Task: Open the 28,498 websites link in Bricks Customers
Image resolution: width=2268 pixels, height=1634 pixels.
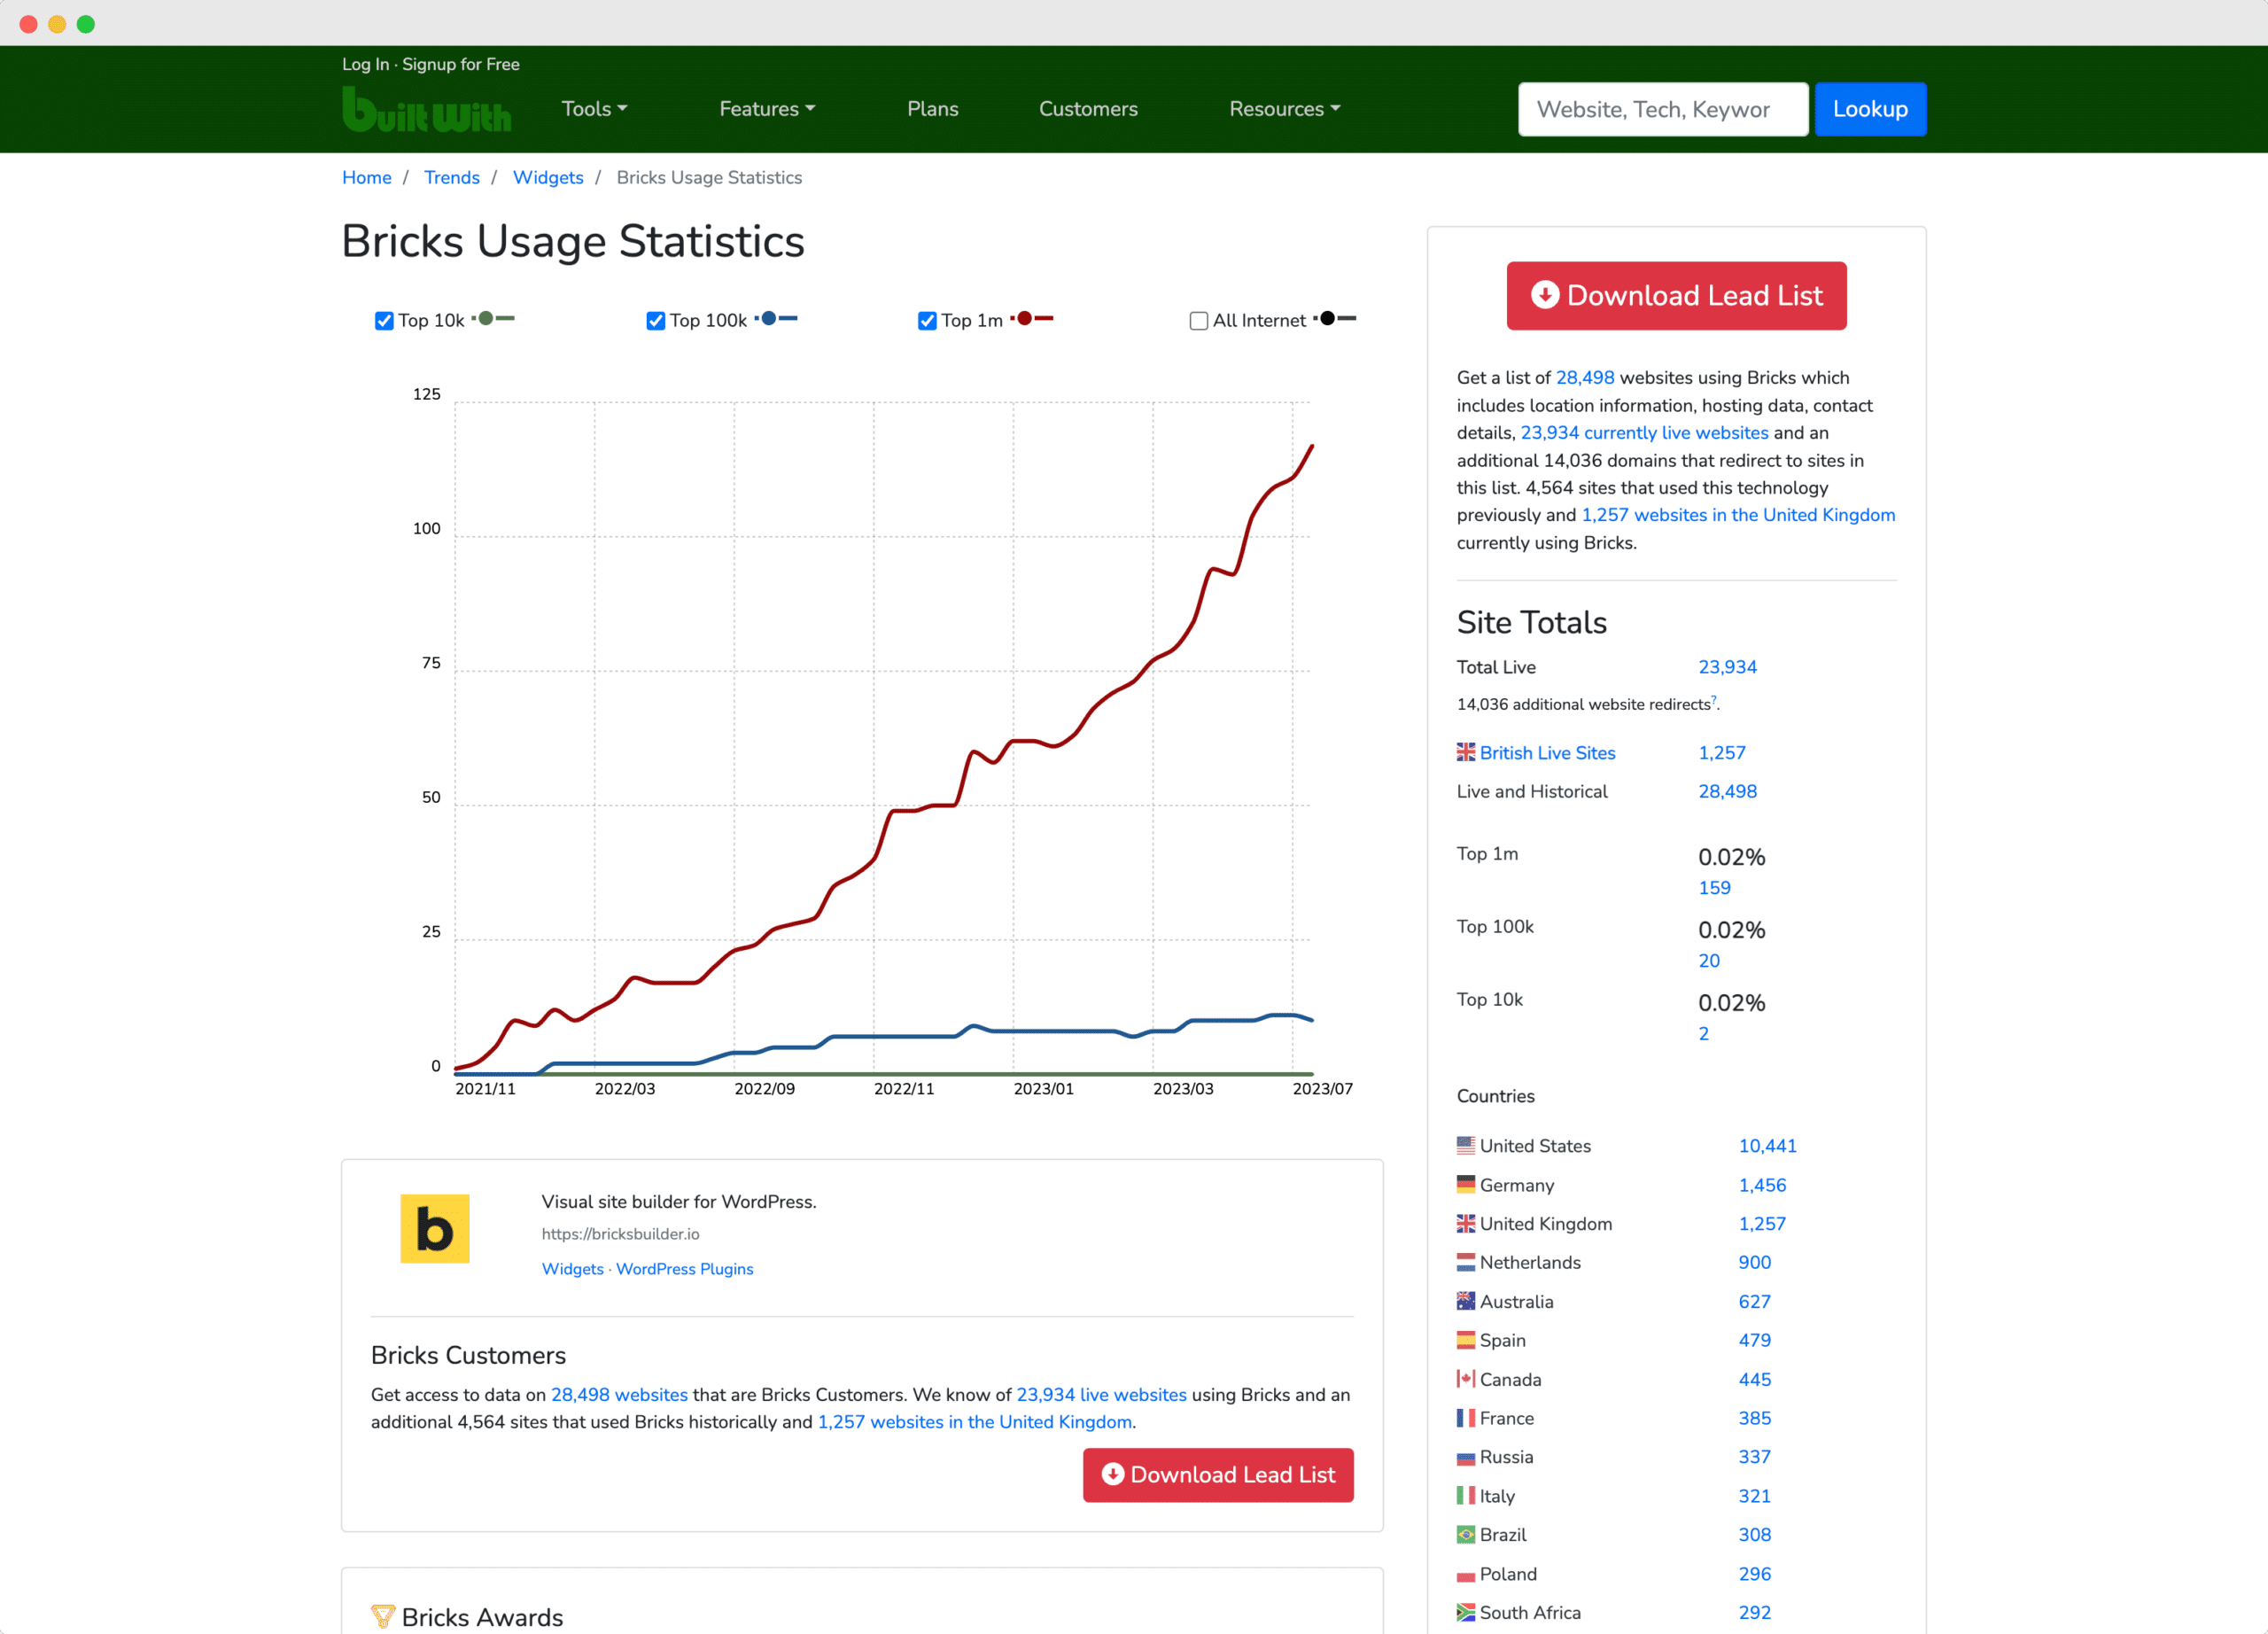Action: [619, 1394]
